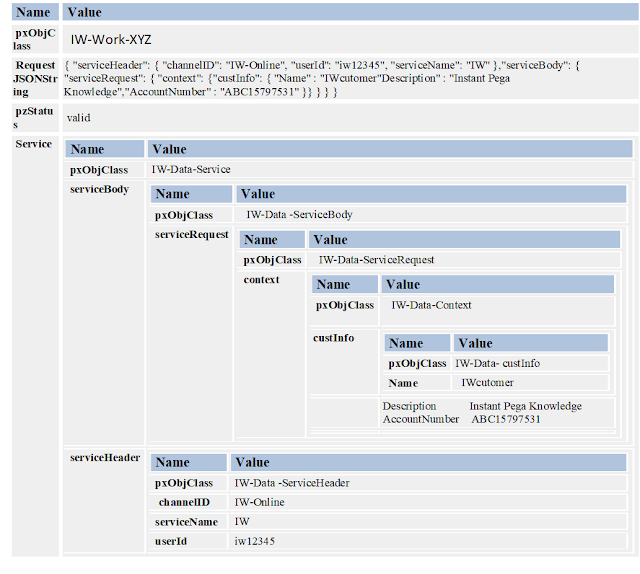Image resolution: width=640 pixels, height=574 pixels.
Task: Select the IW value in serviceName row
Action: (x=242, y=522)
